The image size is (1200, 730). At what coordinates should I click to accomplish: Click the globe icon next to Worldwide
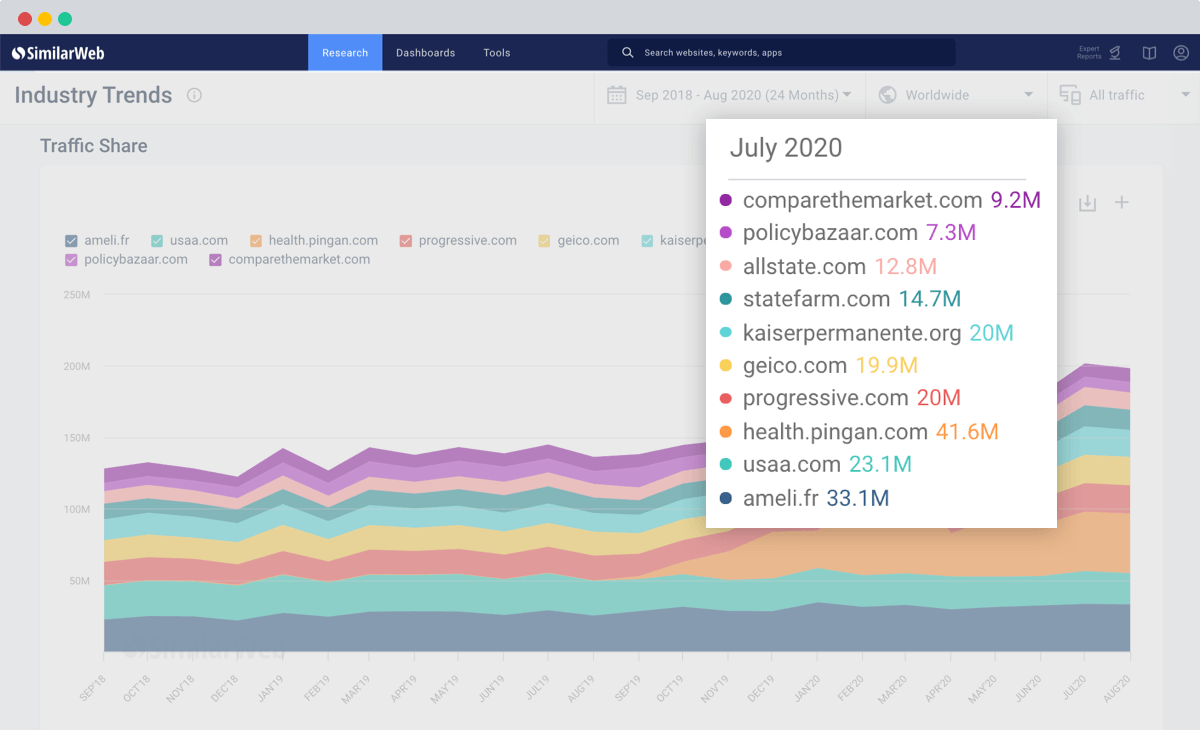click(887, 95)
